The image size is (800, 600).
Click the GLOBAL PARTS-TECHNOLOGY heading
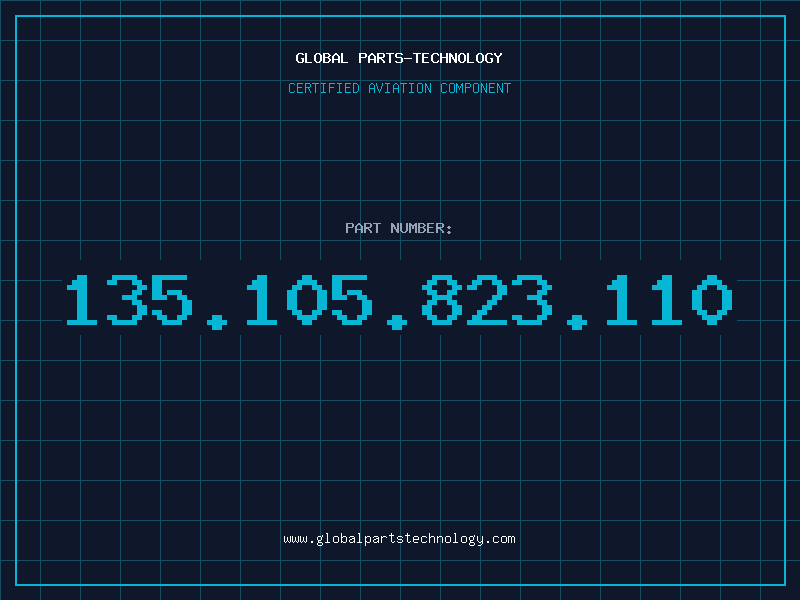coord(399,58)
